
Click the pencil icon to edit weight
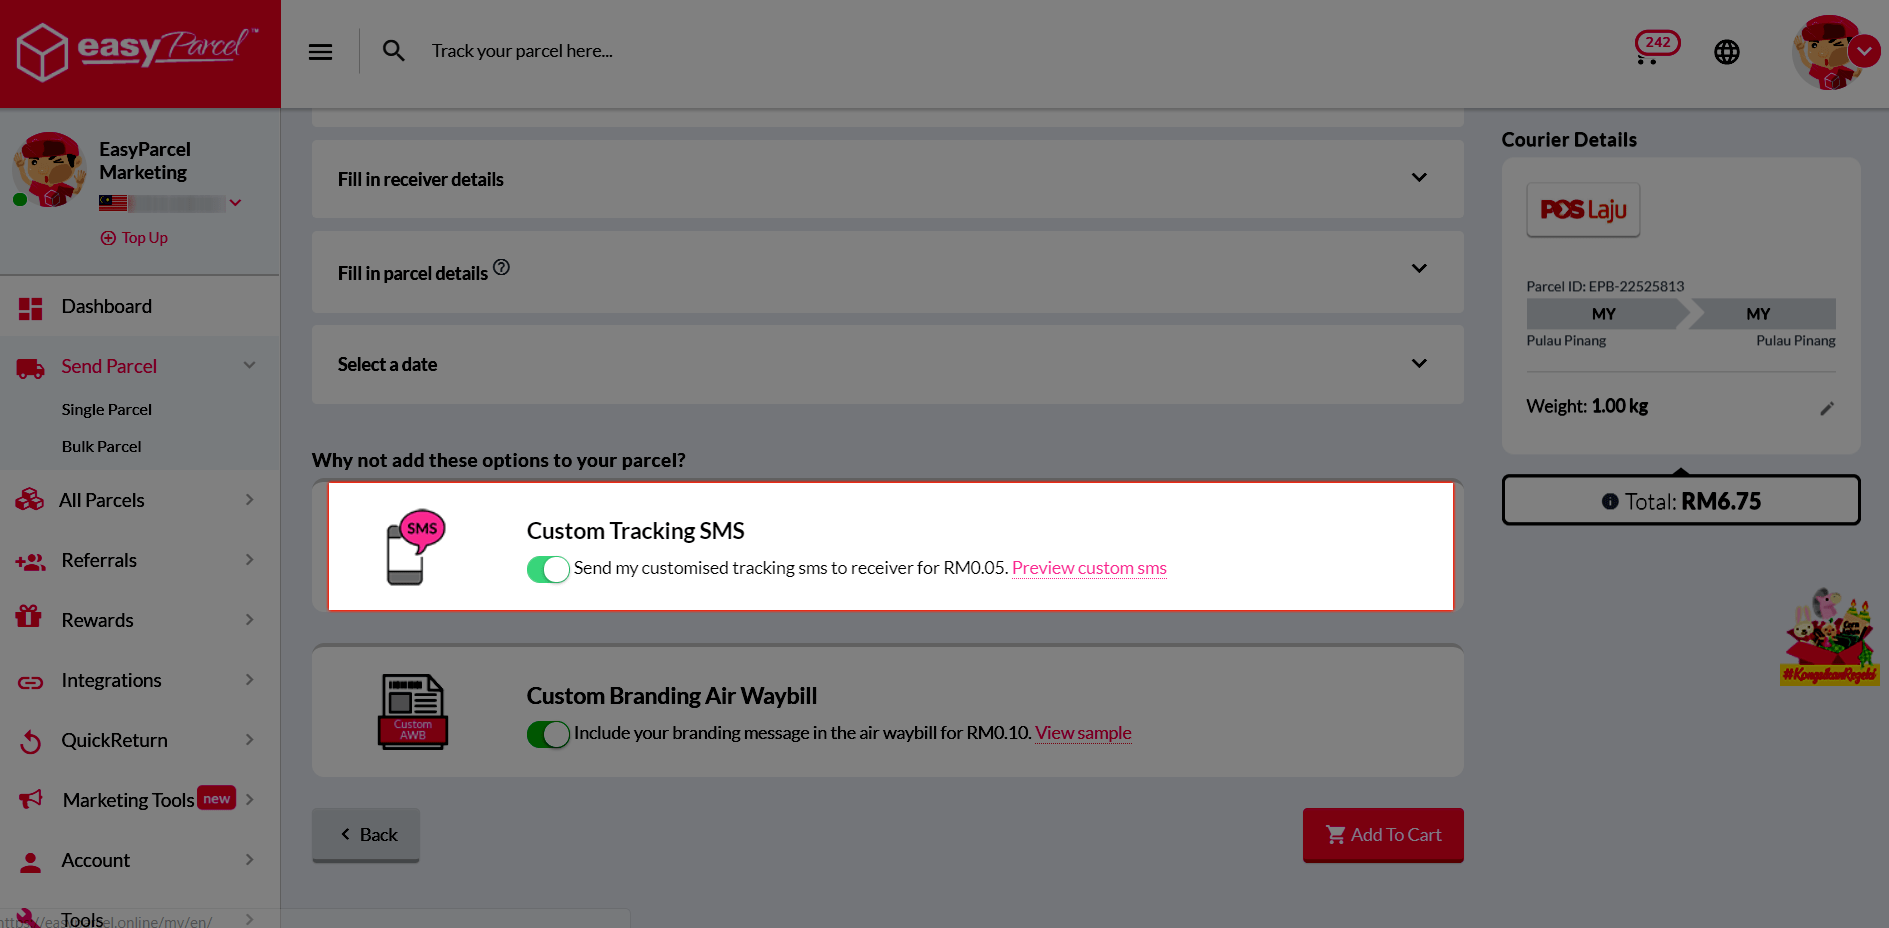tap(1827, 408)
